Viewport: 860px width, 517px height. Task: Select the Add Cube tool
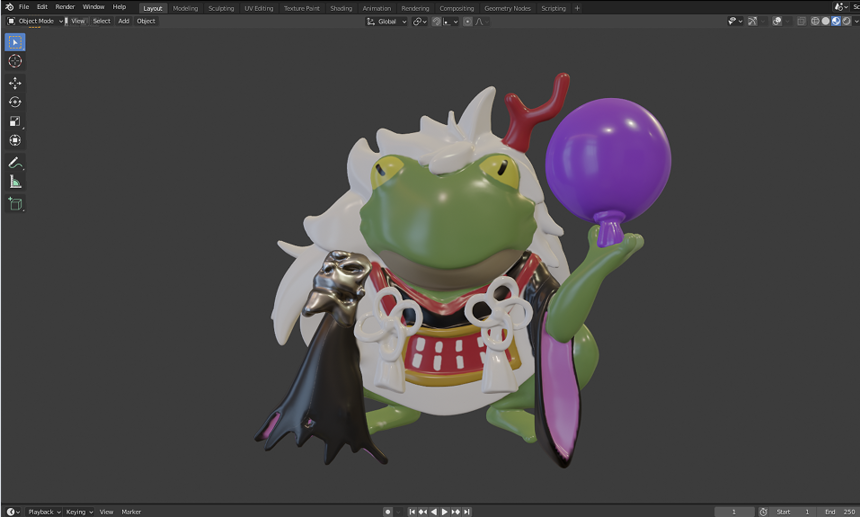point(15,204)
